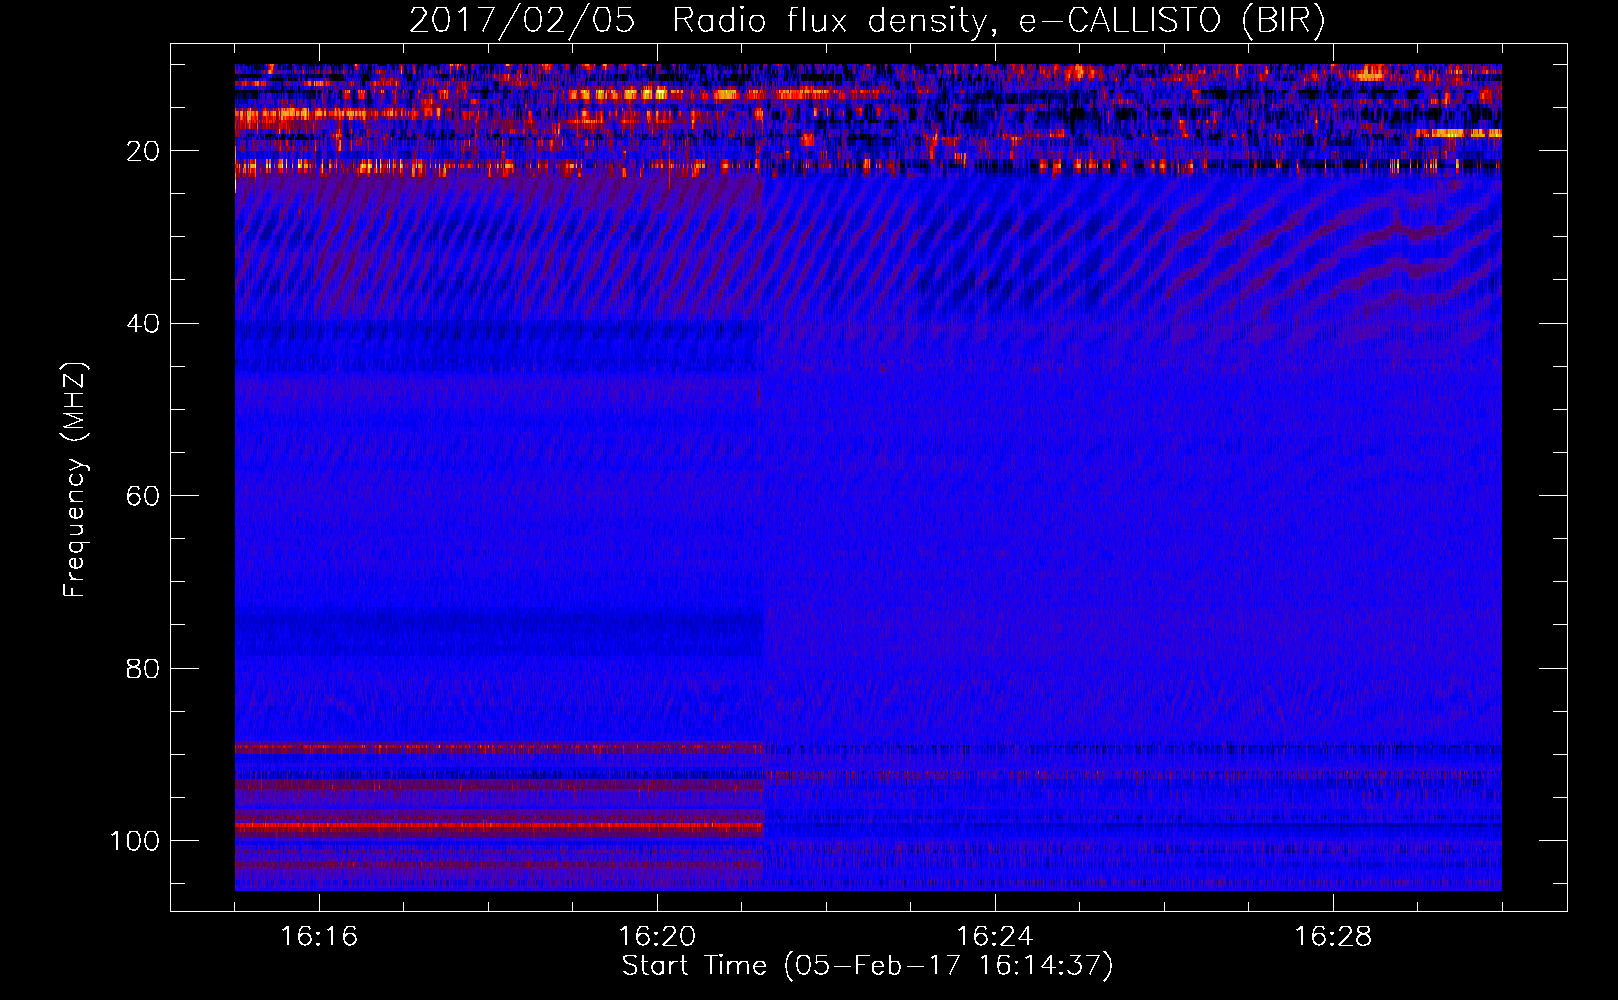Click the 16:28 time tick label
This screenshot has width=1618, height=1000.
click(x=1333, y=937)
